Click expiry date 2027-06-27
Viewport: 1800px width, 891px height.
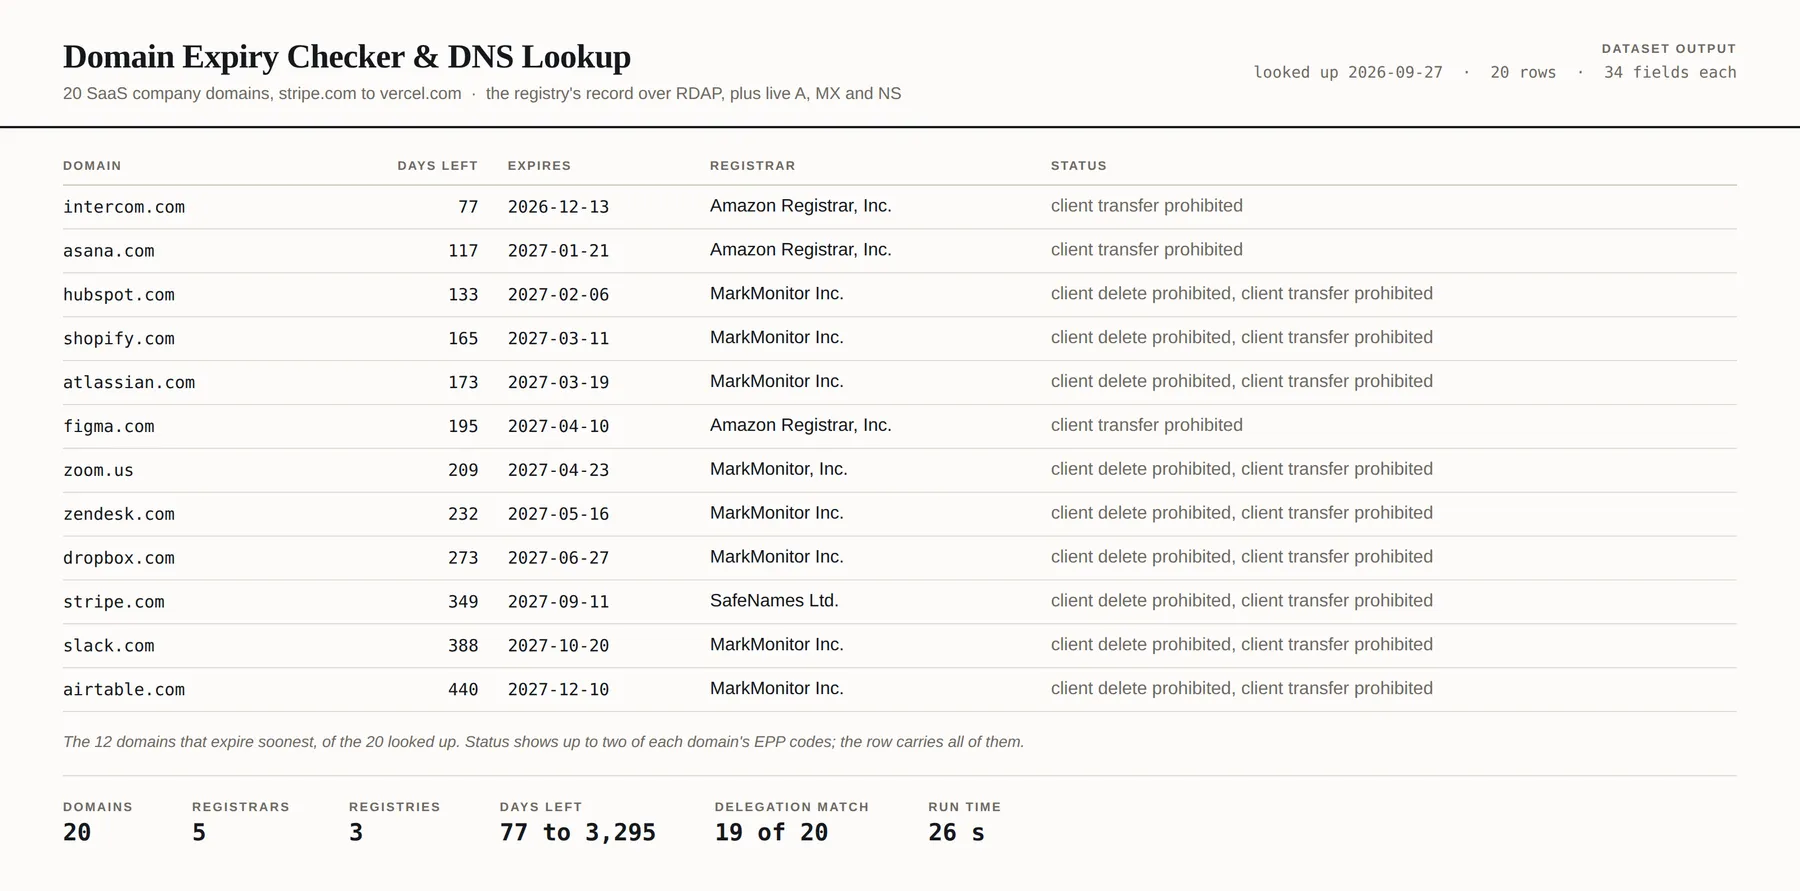558,559
